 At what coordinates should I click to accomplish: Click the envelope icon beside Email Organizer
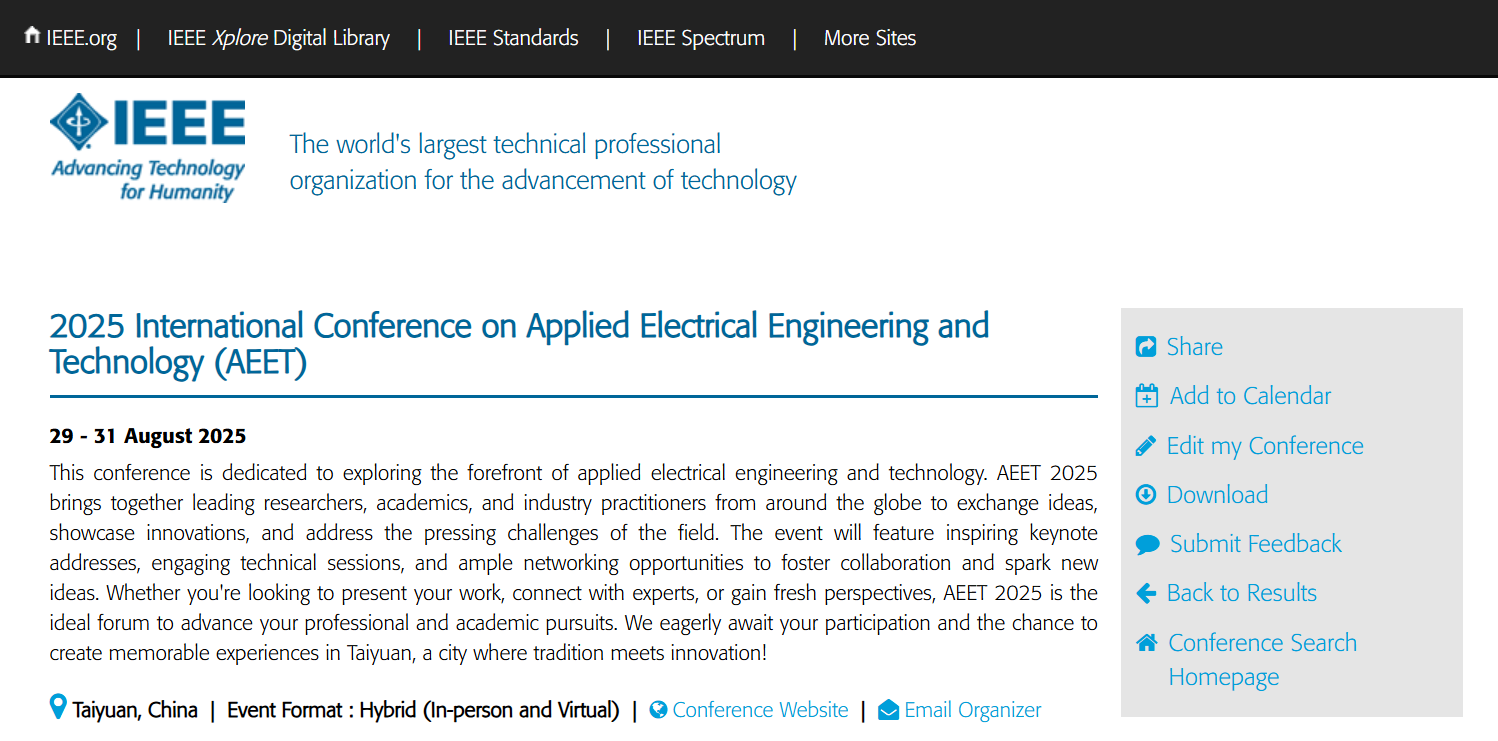pyautogui.click(x=888, y=709)
